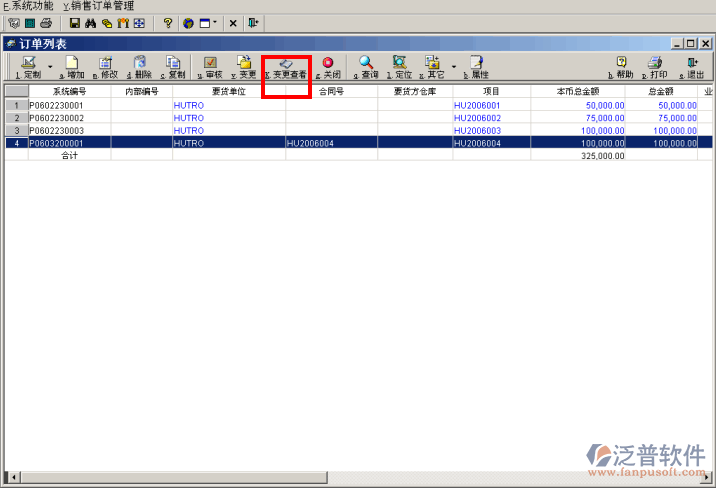Select order P0603200001
The width and height of the screenshot is (716, 488).
point(56,143)
